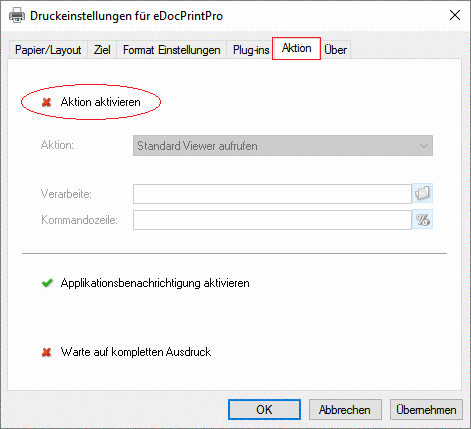Click red X beside Warte auf kompletten Ausdruck

click(x=47, y=352)
